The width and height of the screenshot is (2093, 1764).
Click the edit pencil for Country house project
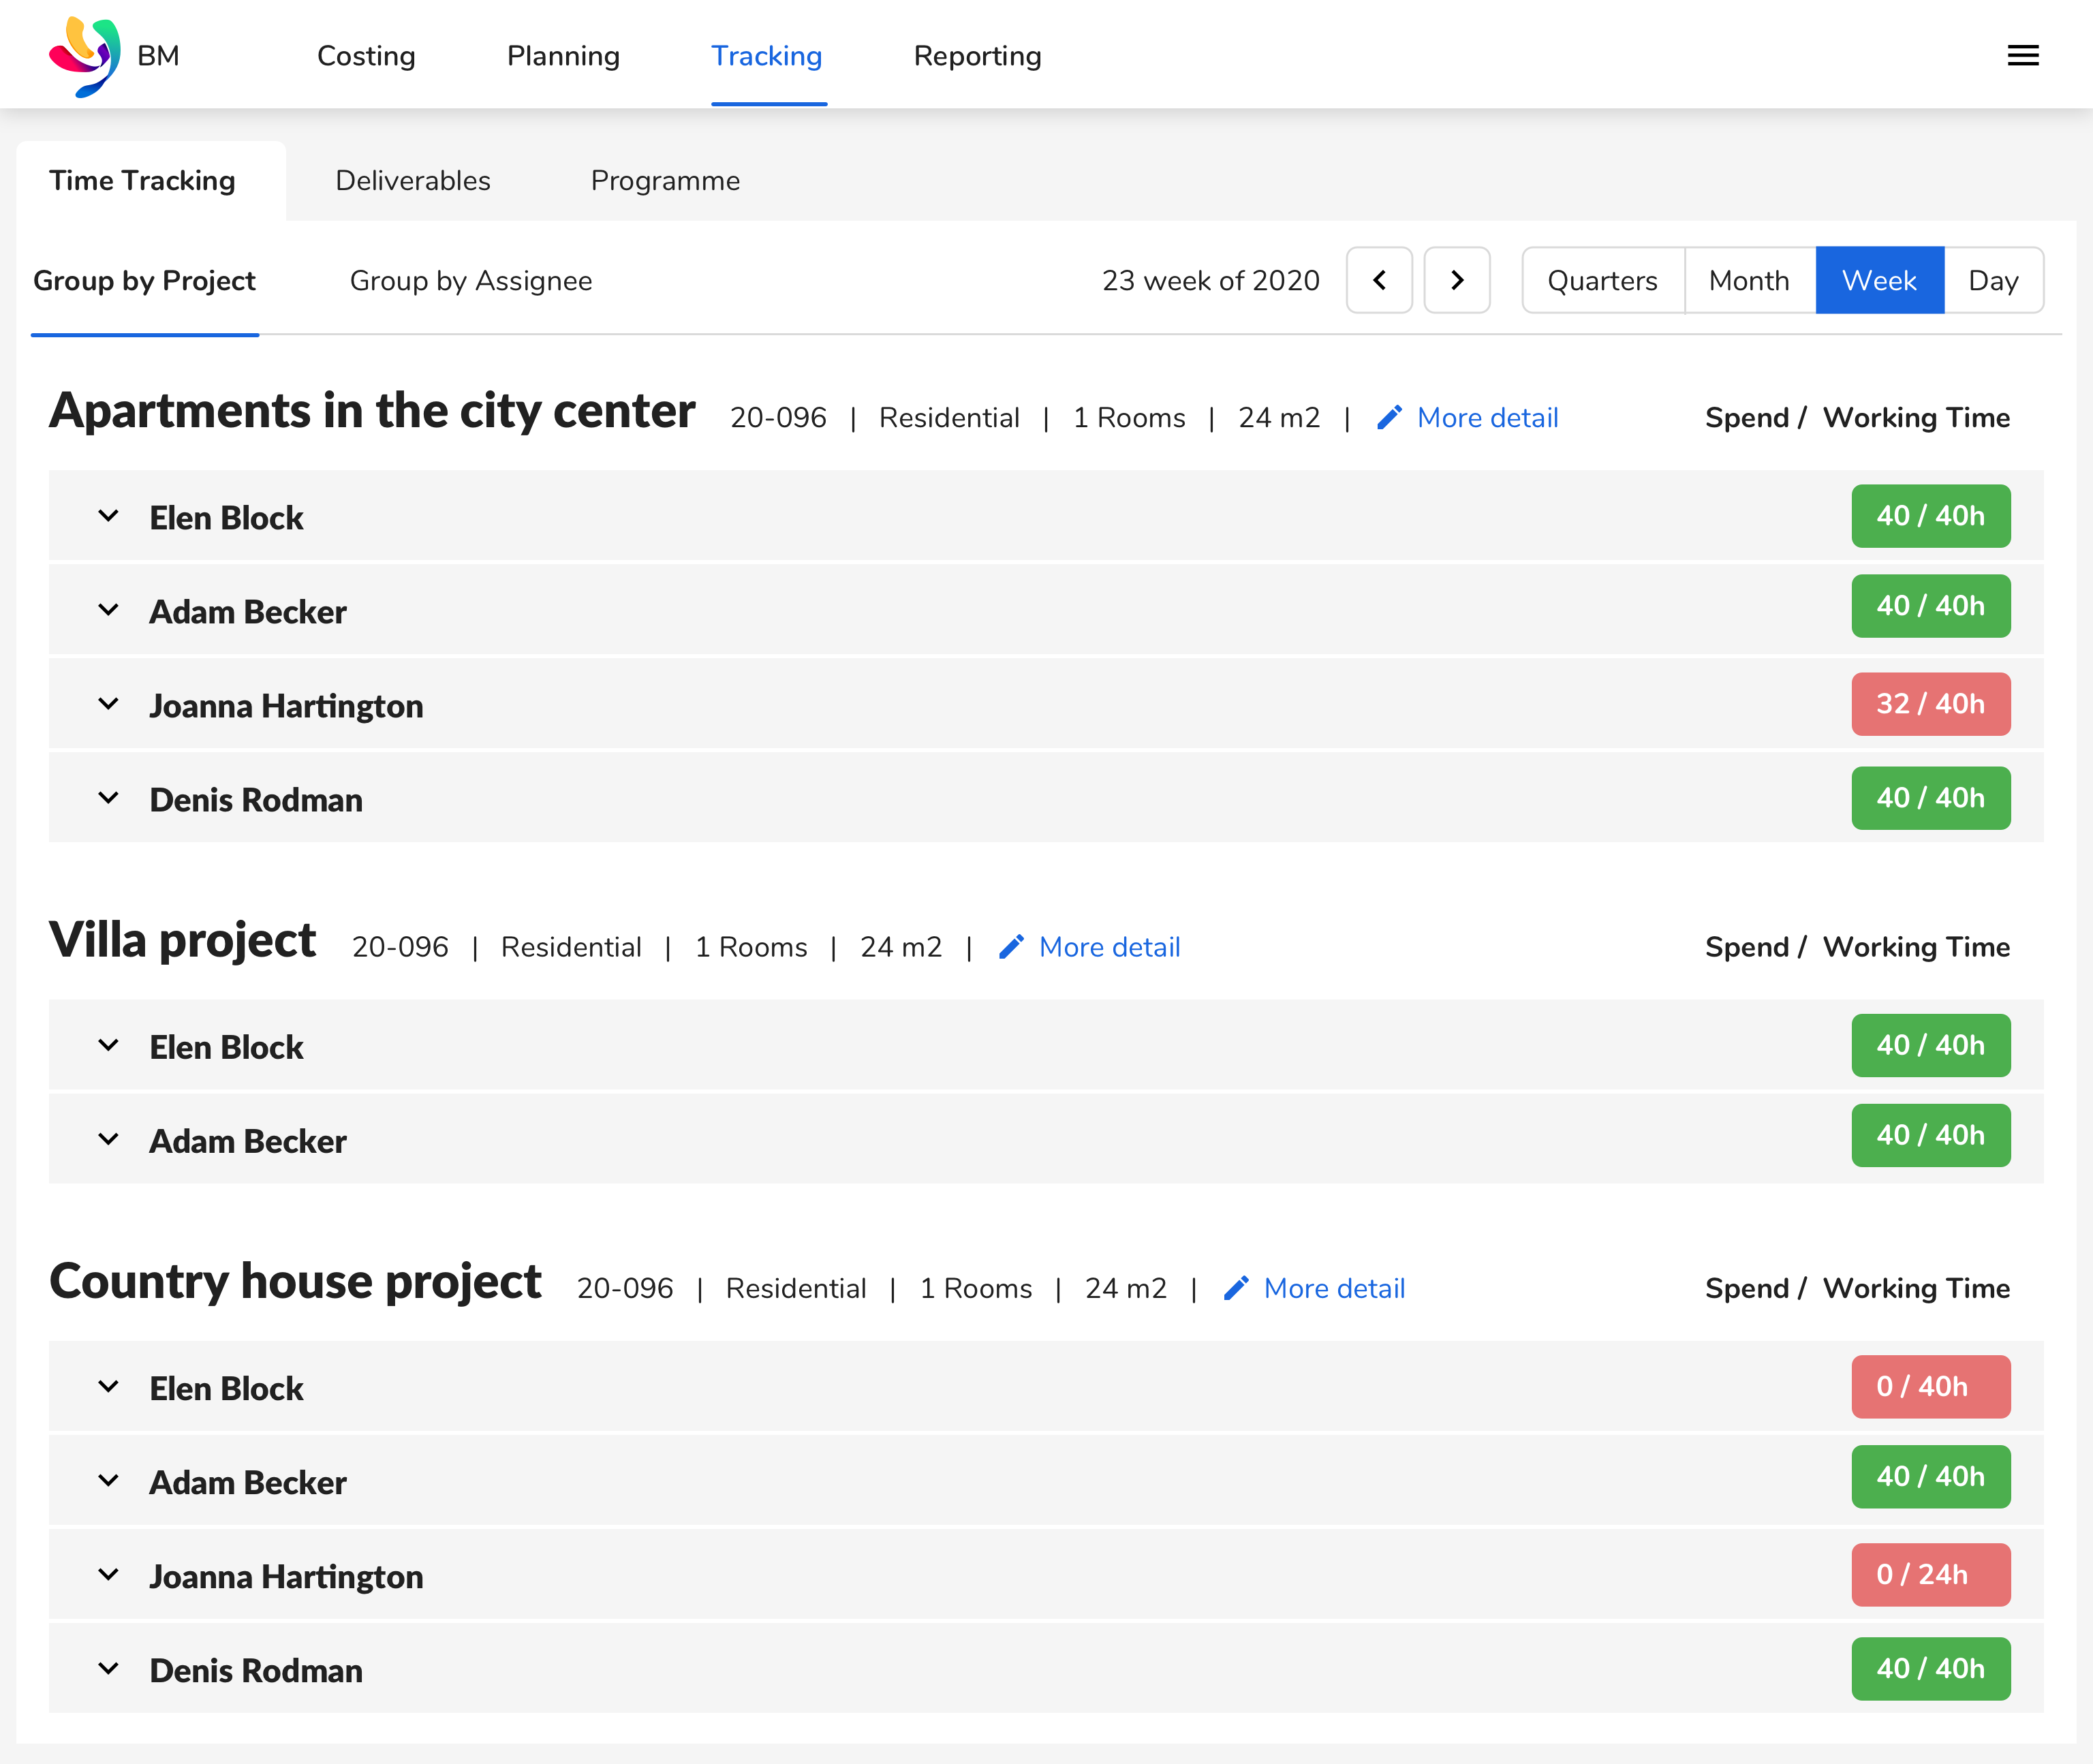tap(1237, 1288)
